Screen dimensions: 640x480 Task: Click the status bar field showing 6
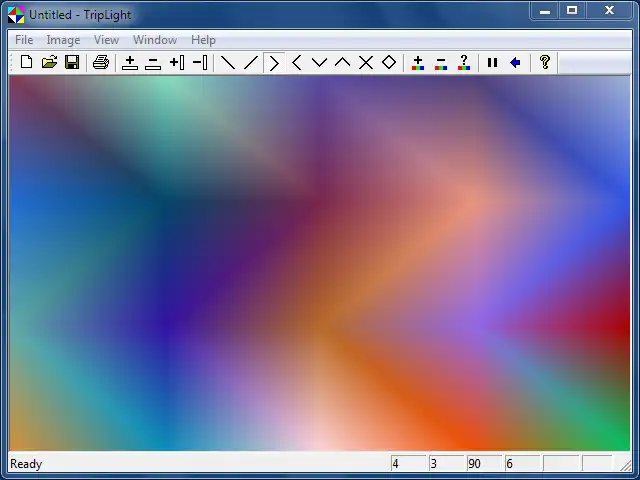522,464
